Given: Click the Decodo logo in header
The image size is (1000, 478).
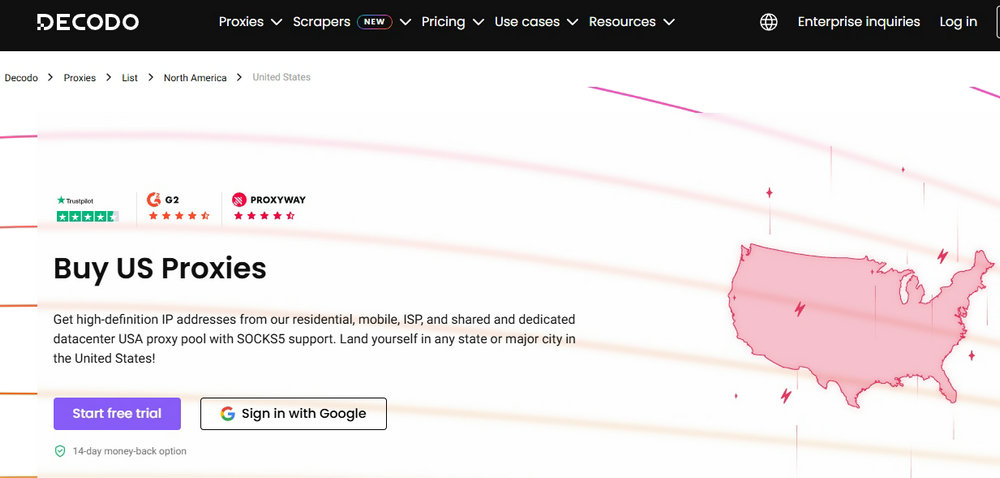Looking at the screenshot, I should point(88,22).
